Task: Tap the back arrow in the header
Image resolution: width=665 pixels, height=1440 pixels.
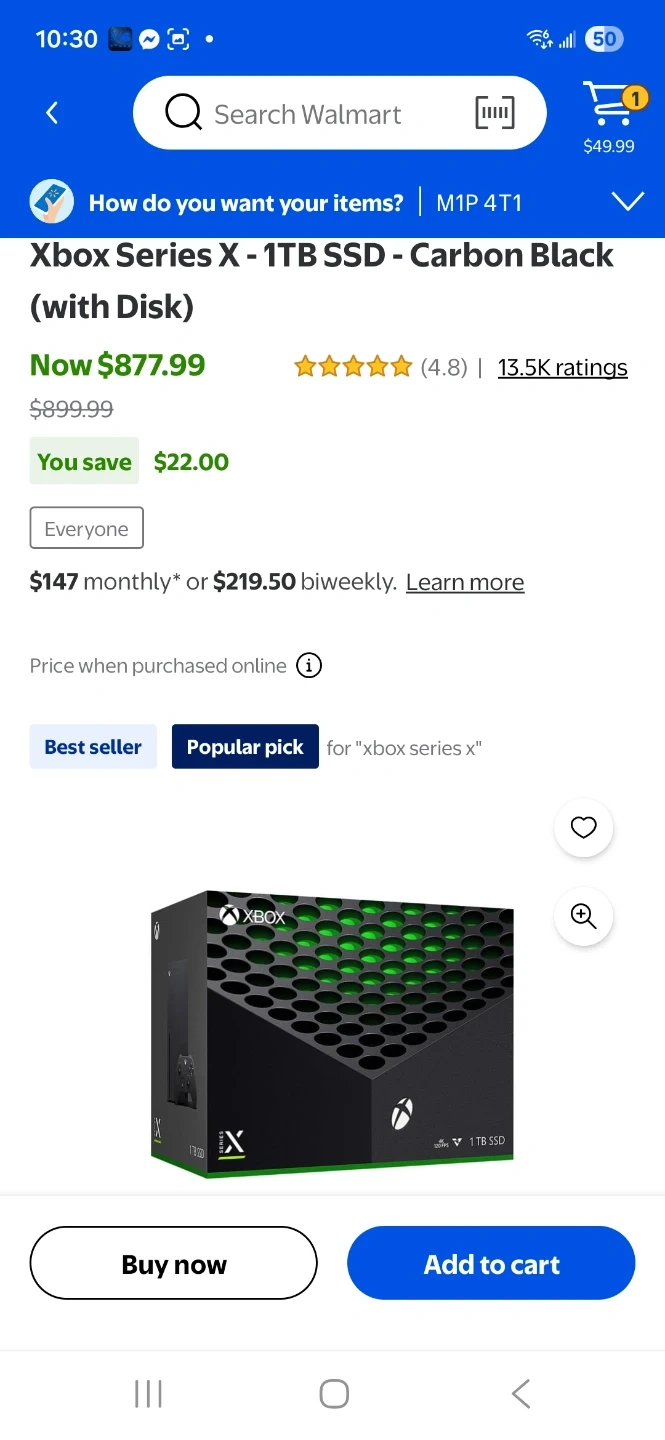Action: pos(52,113)
